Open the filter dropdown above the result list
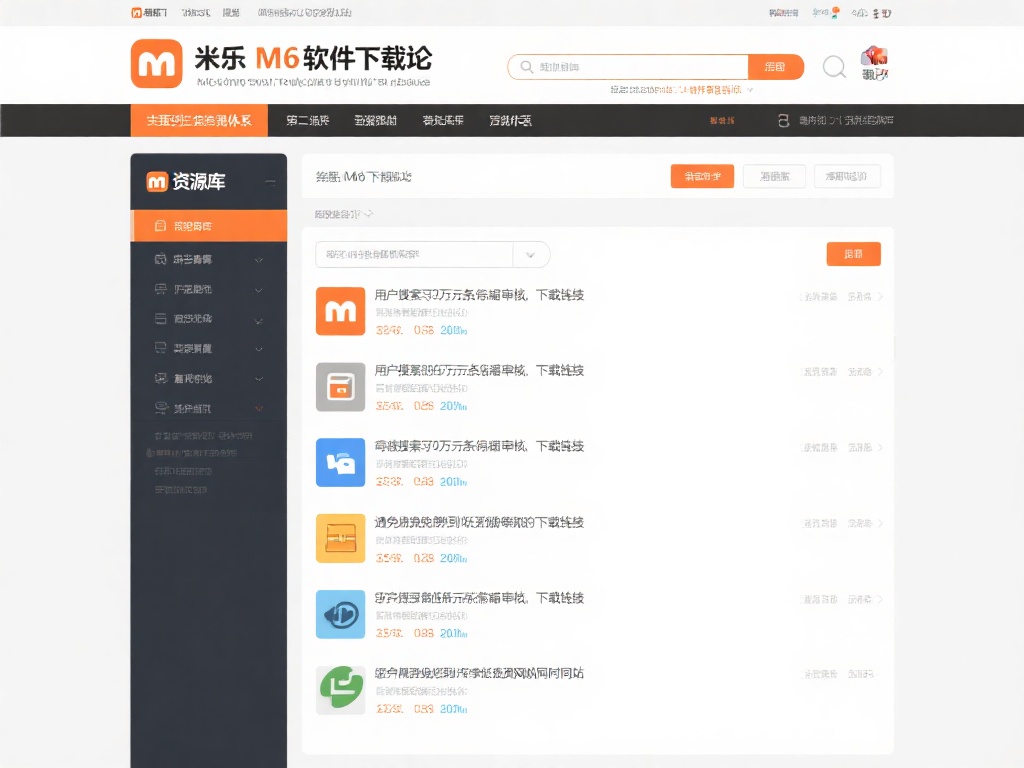1024x768 pixels. coord(430,254)
